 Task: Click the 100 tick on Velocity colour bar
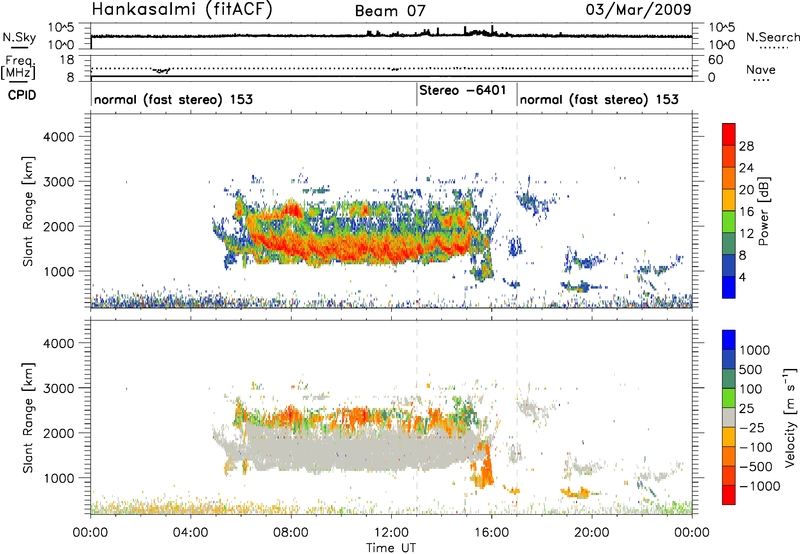click(751, 389)
